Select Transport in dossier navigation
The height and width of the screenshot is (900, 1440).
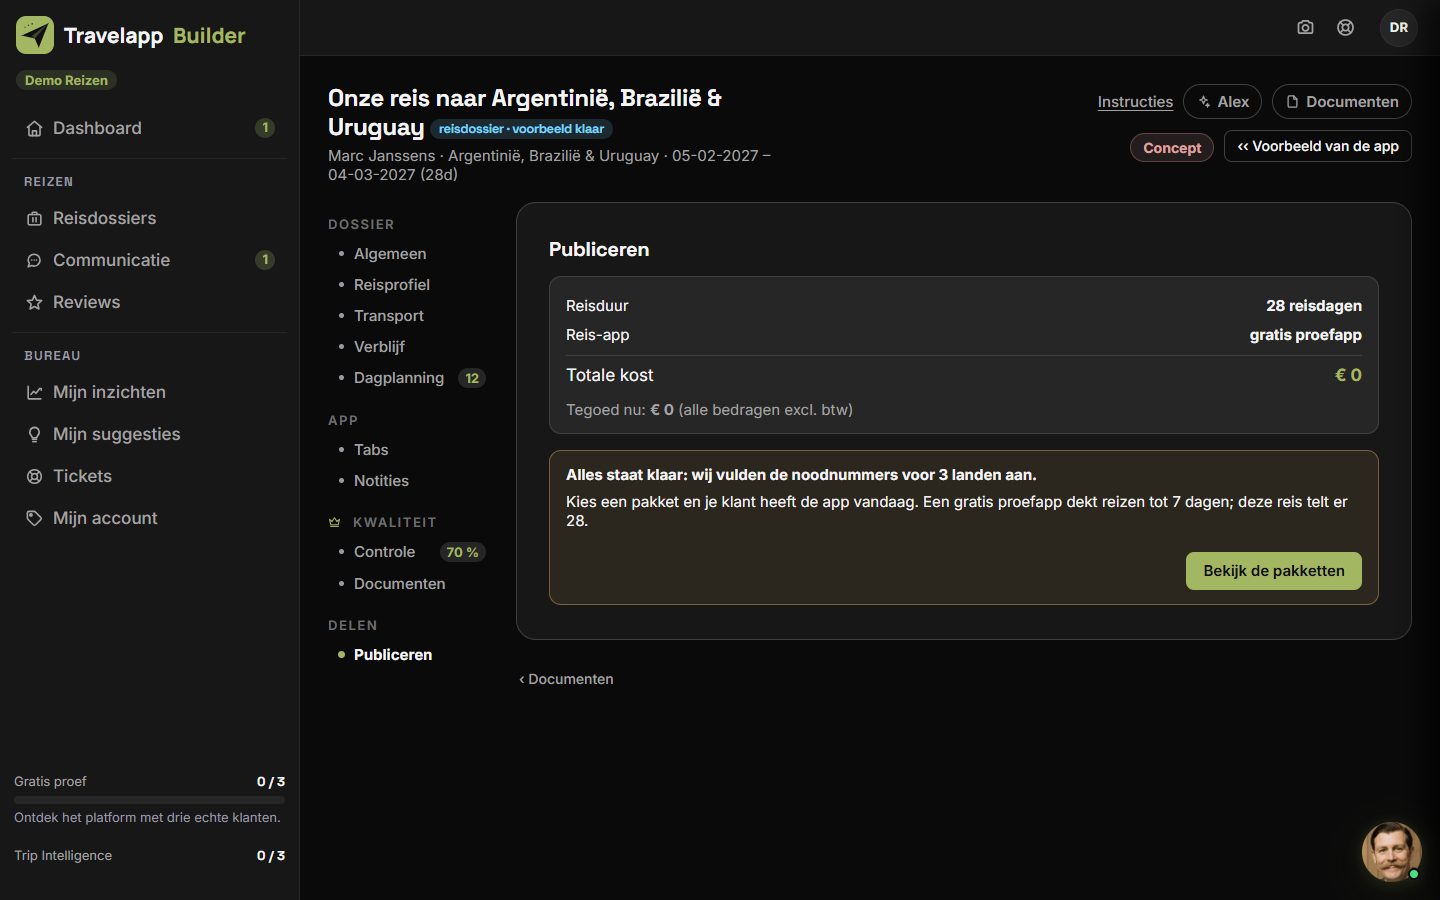388,316
